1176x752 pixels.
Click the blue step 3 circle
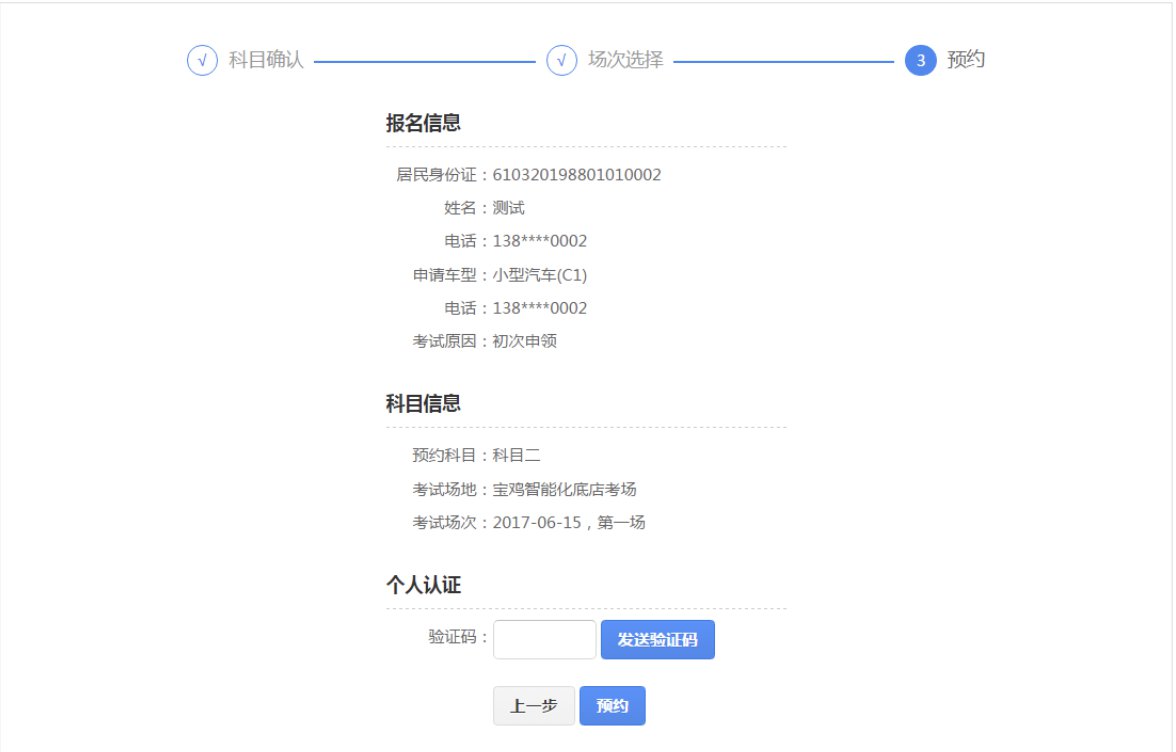(x=920, y=60)
